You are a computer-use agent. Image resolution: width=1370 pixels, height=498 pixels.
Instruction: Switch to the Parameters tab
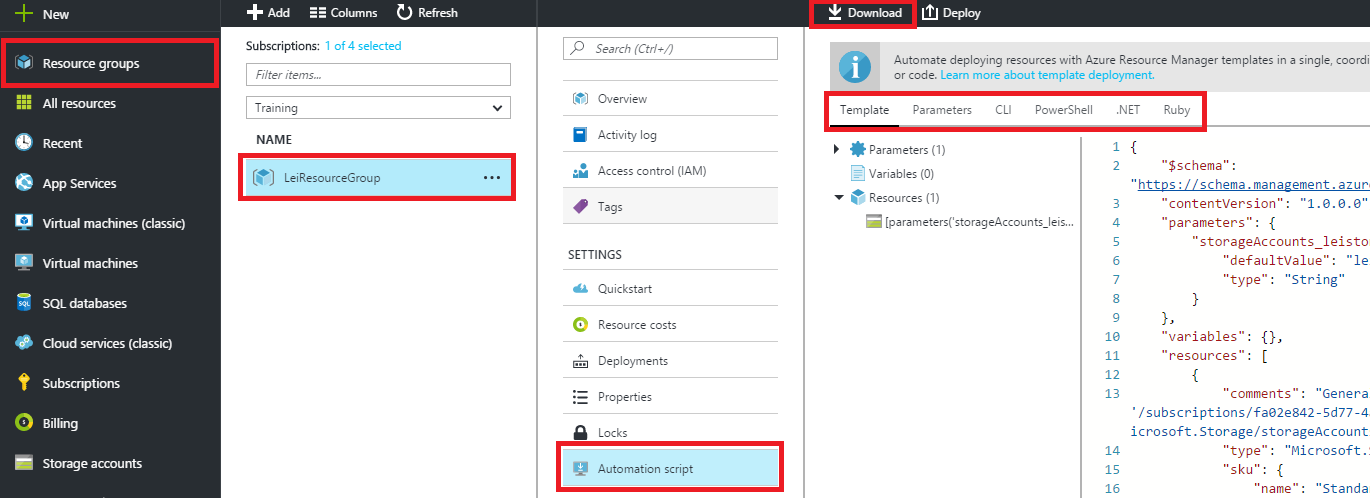pos(942,110)
